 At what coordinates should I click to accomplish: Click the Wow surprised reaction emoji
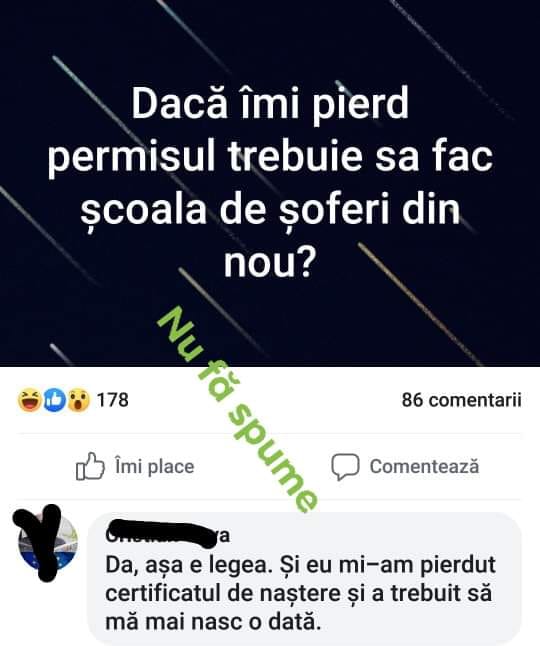[x=79, y=400]
